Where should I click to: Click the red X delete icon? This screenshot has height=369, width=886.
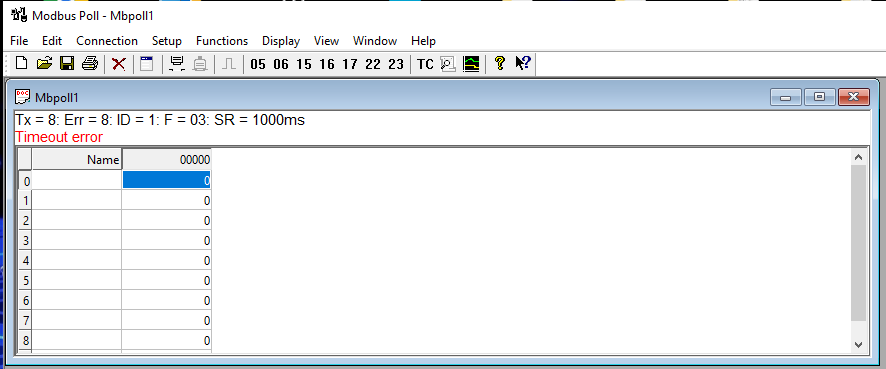point(119,63)
